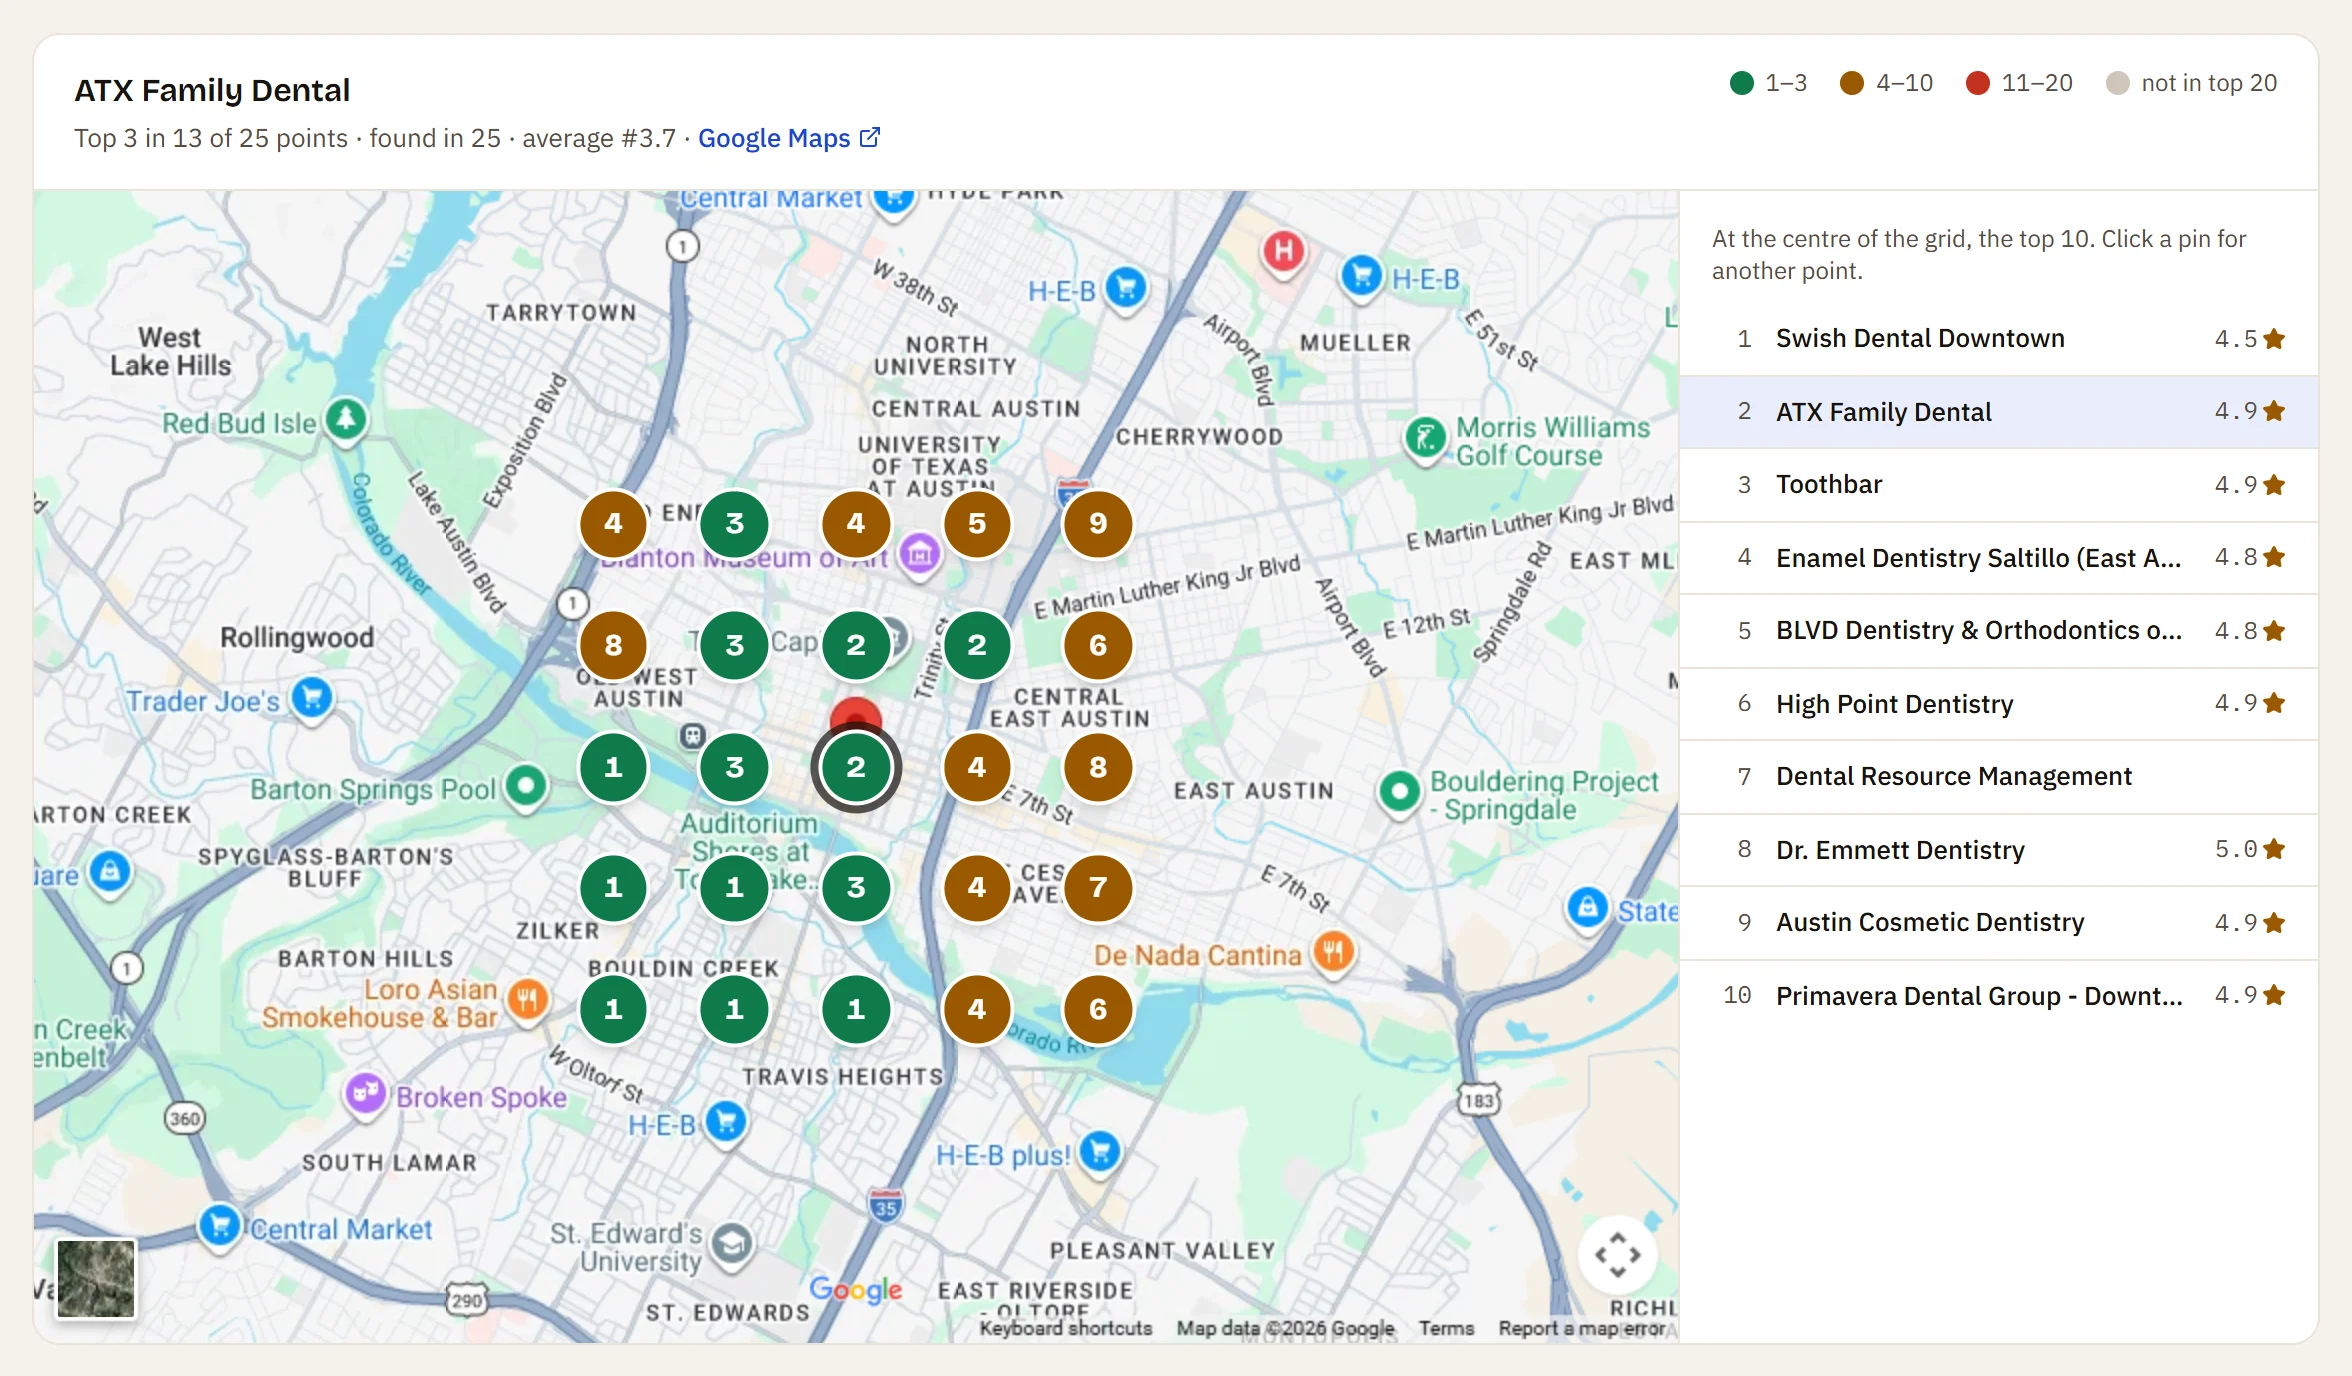Open Keyboard shortcuts link on map
This screenshot has height=1376, width=2352.
[1066, 1328]
